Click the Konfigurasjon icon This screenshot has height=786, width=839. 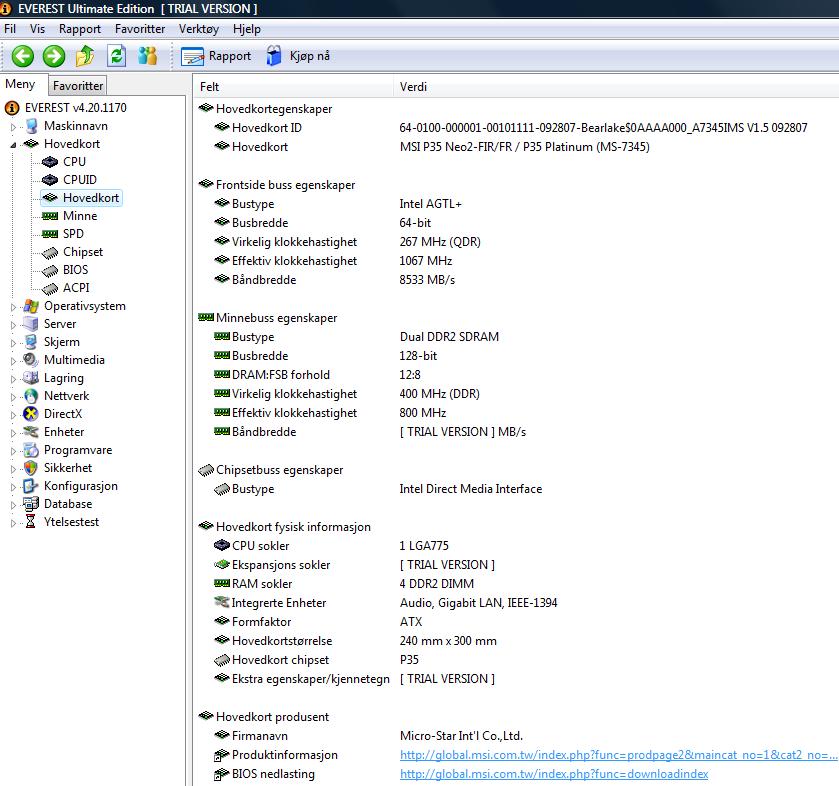click(x=31, y=486)
